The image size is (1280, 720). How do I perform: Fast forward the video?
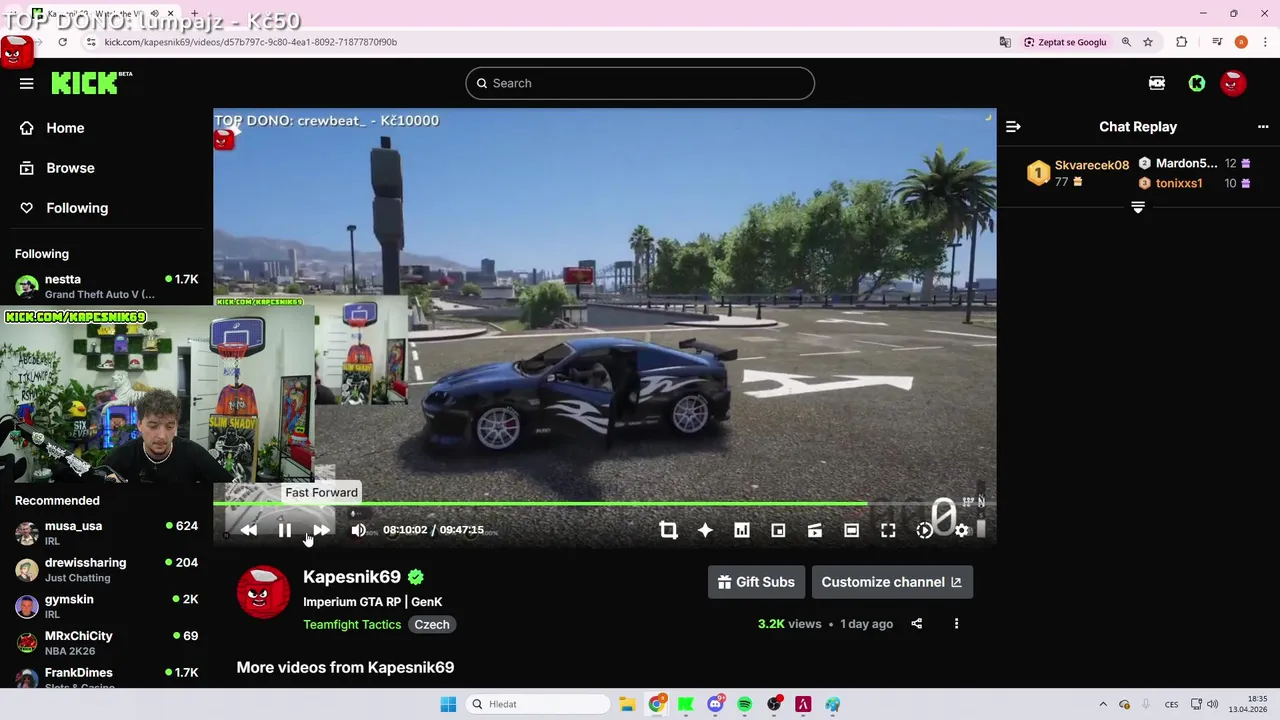[x=321, y=530]
